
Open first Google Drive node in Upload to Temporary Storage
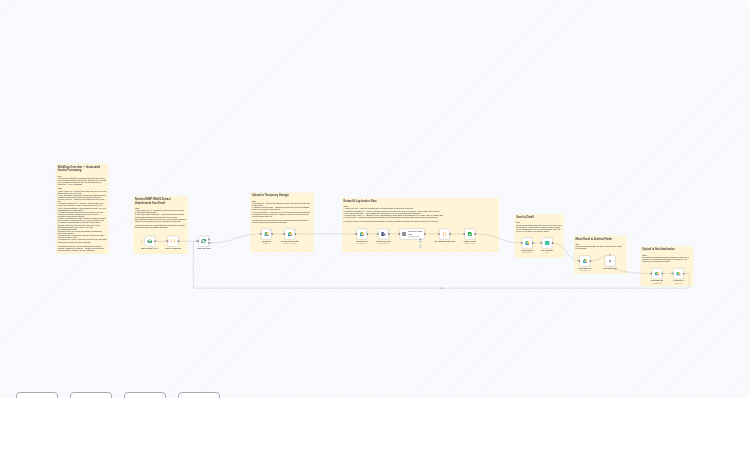(267, 234)
